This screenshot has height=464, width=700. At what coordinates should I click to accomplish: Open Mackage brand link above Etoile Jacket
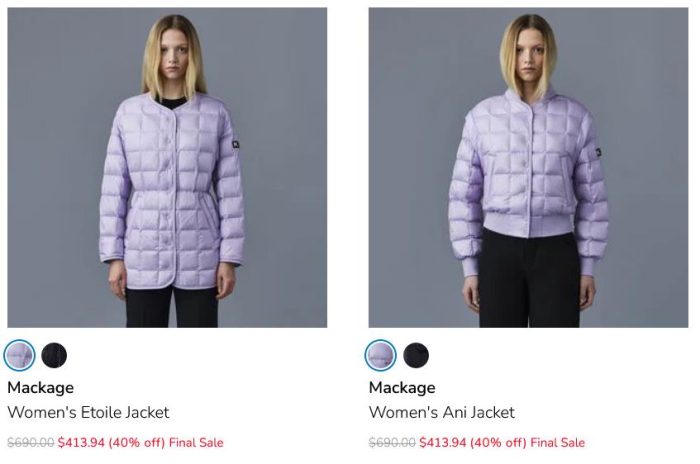click(41, 388)
